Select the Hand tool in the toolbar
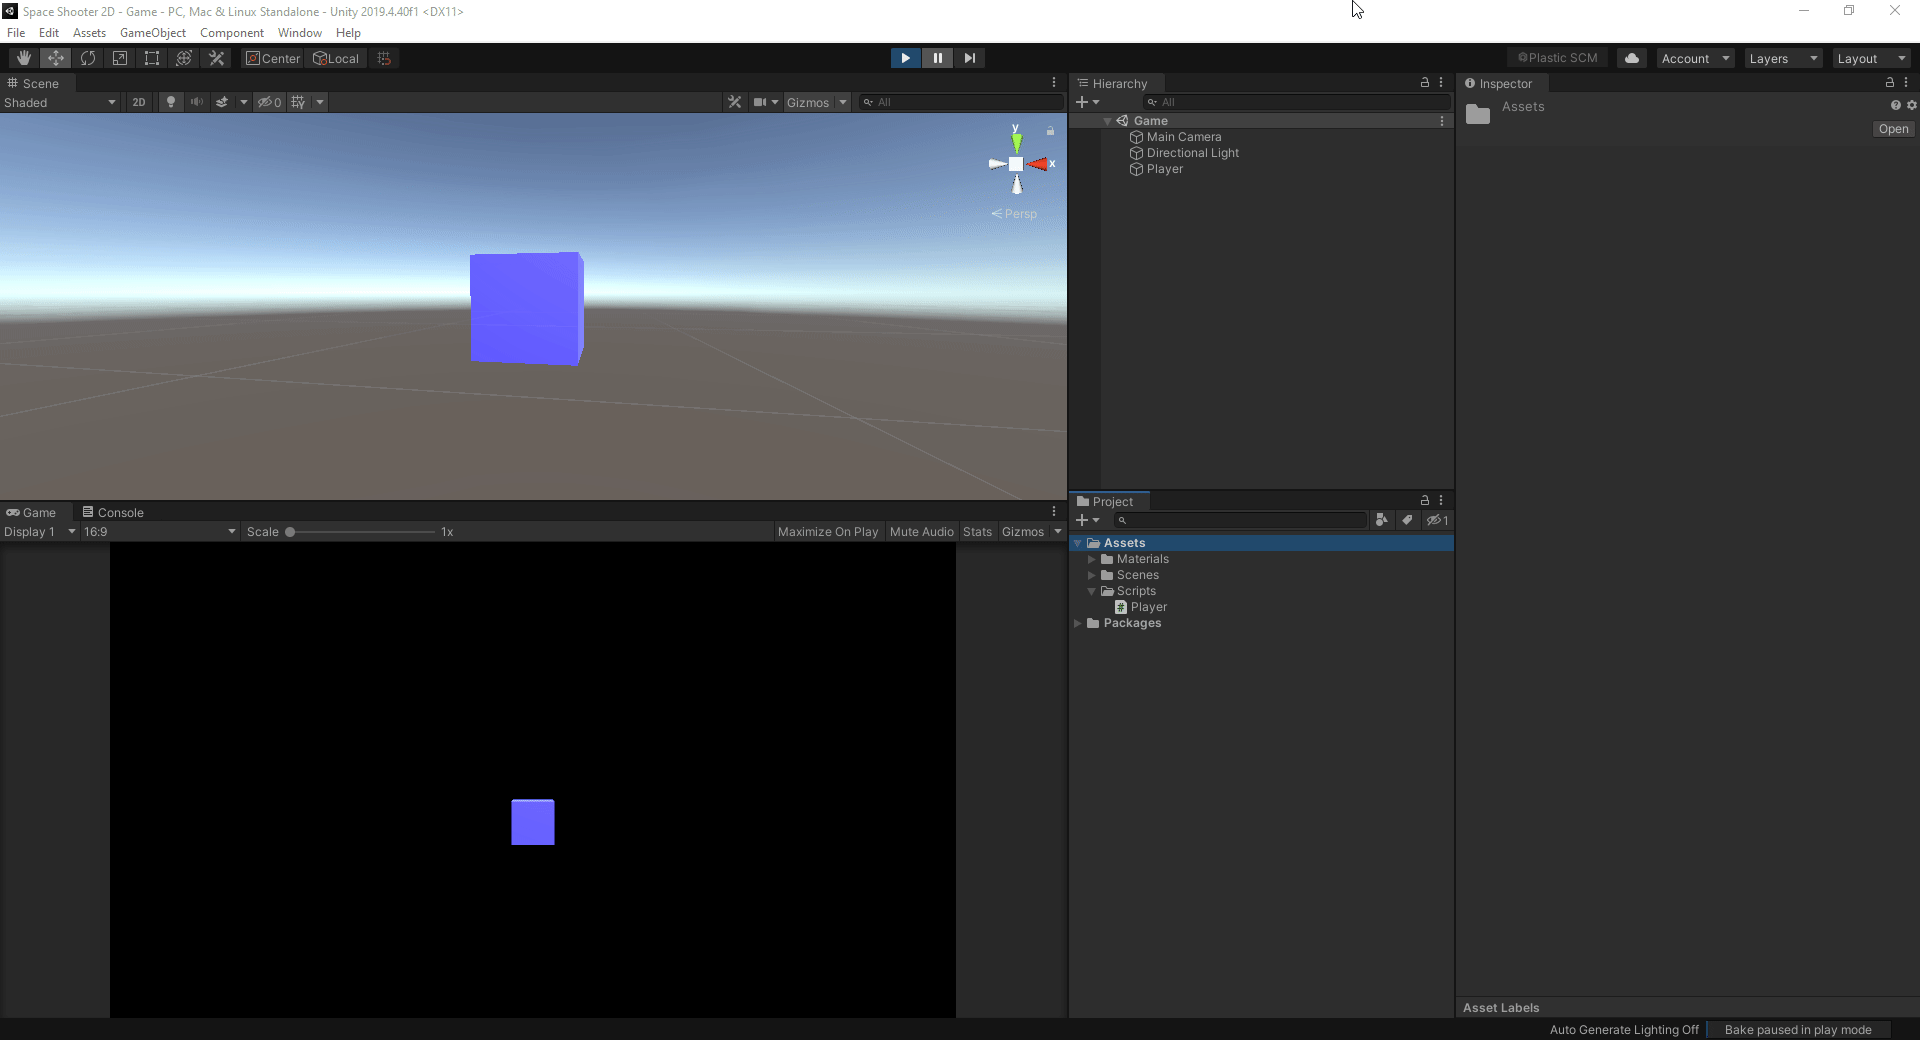Screen dimensions: 1920x1040 (22, 57)
